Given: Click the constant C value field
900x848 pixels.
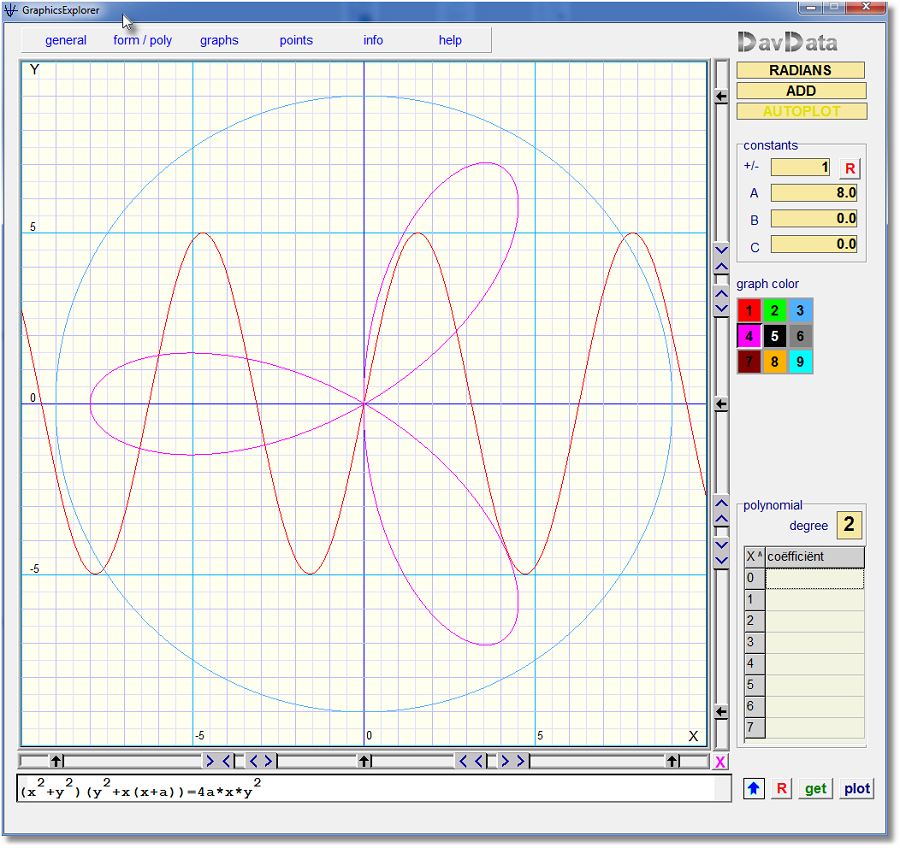Looking at the screenshot, I should [814, 244].
